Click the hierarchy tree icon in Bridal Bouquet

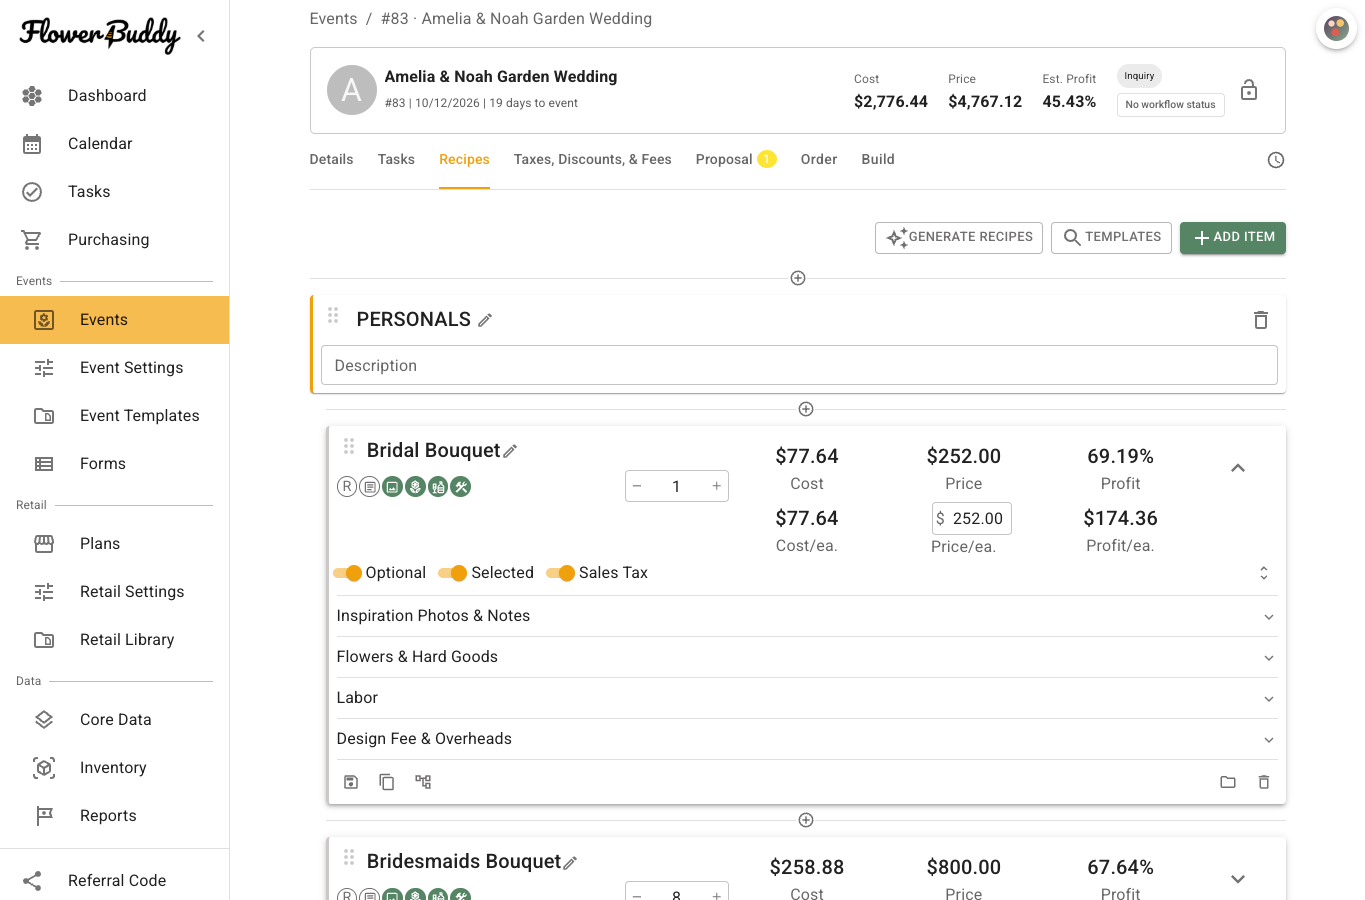coord(423,782)
